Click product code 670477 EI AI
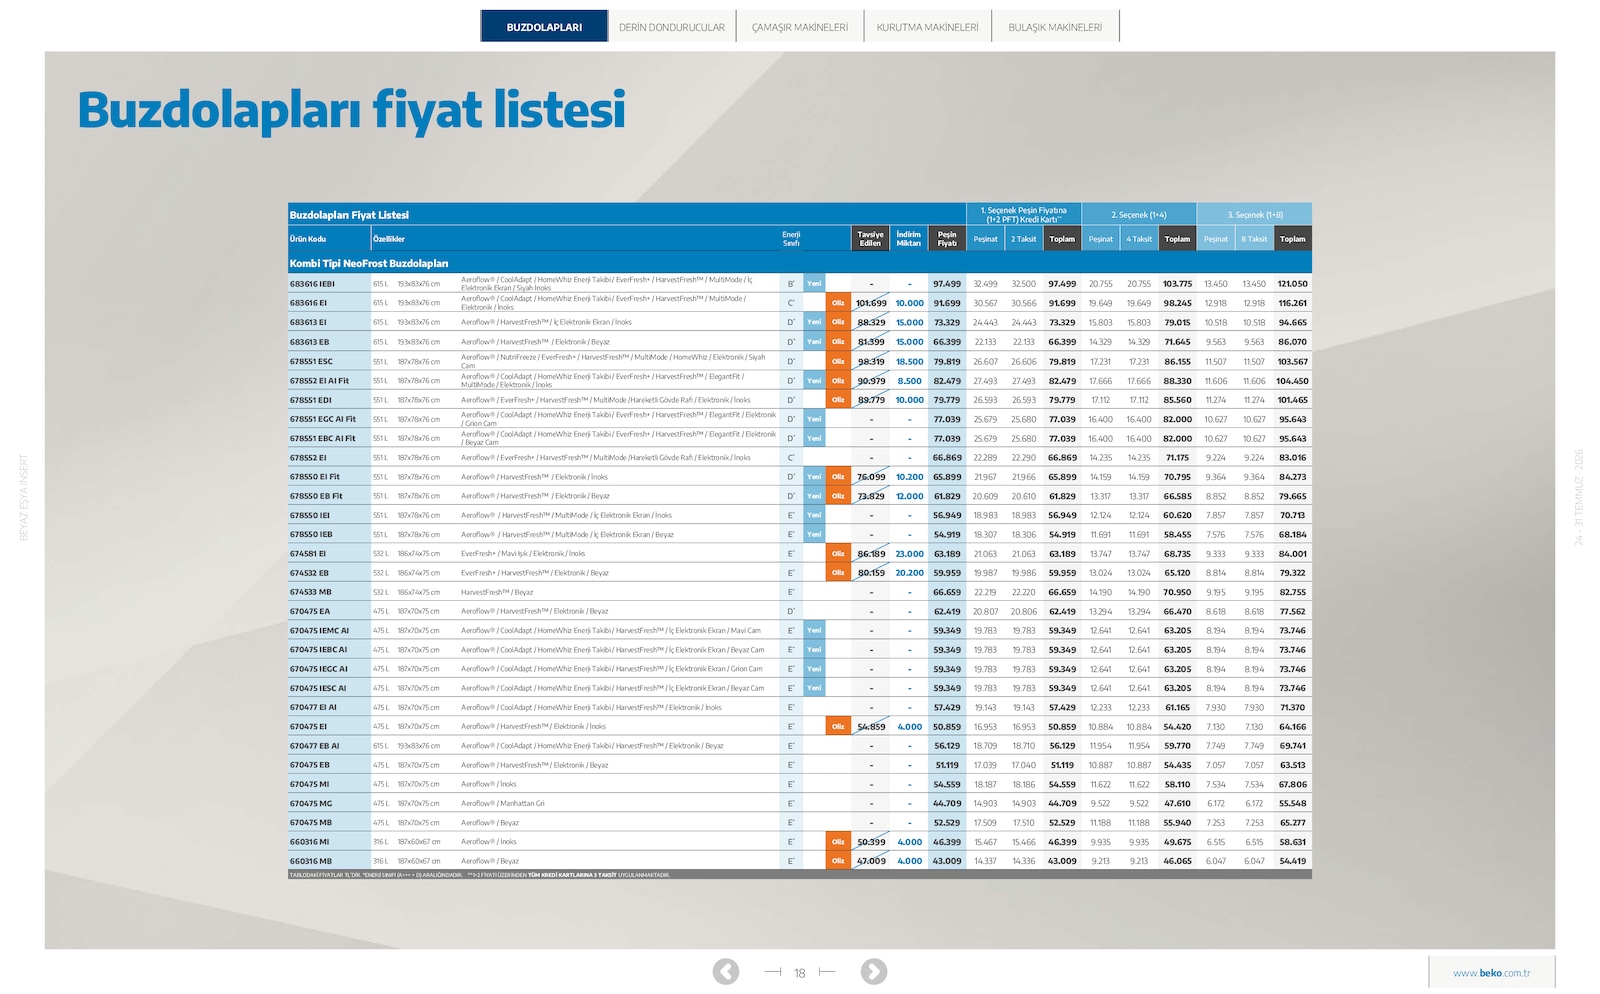 click(x=313, y=707)
